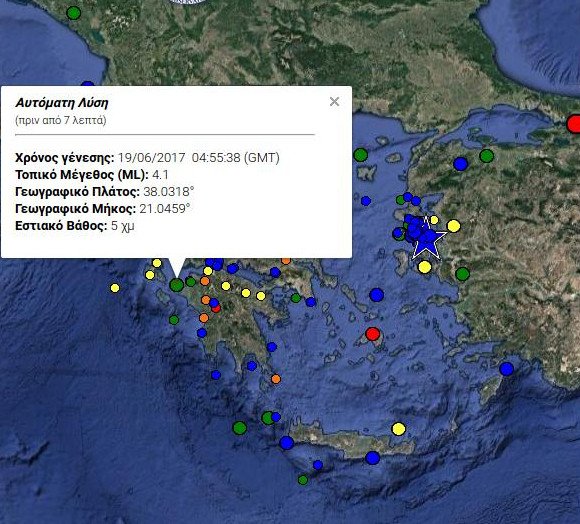The image size is (580, 524).
Task: Click the Εστιακό Βάθος value 5 χμ
Action: coord(122,226)
